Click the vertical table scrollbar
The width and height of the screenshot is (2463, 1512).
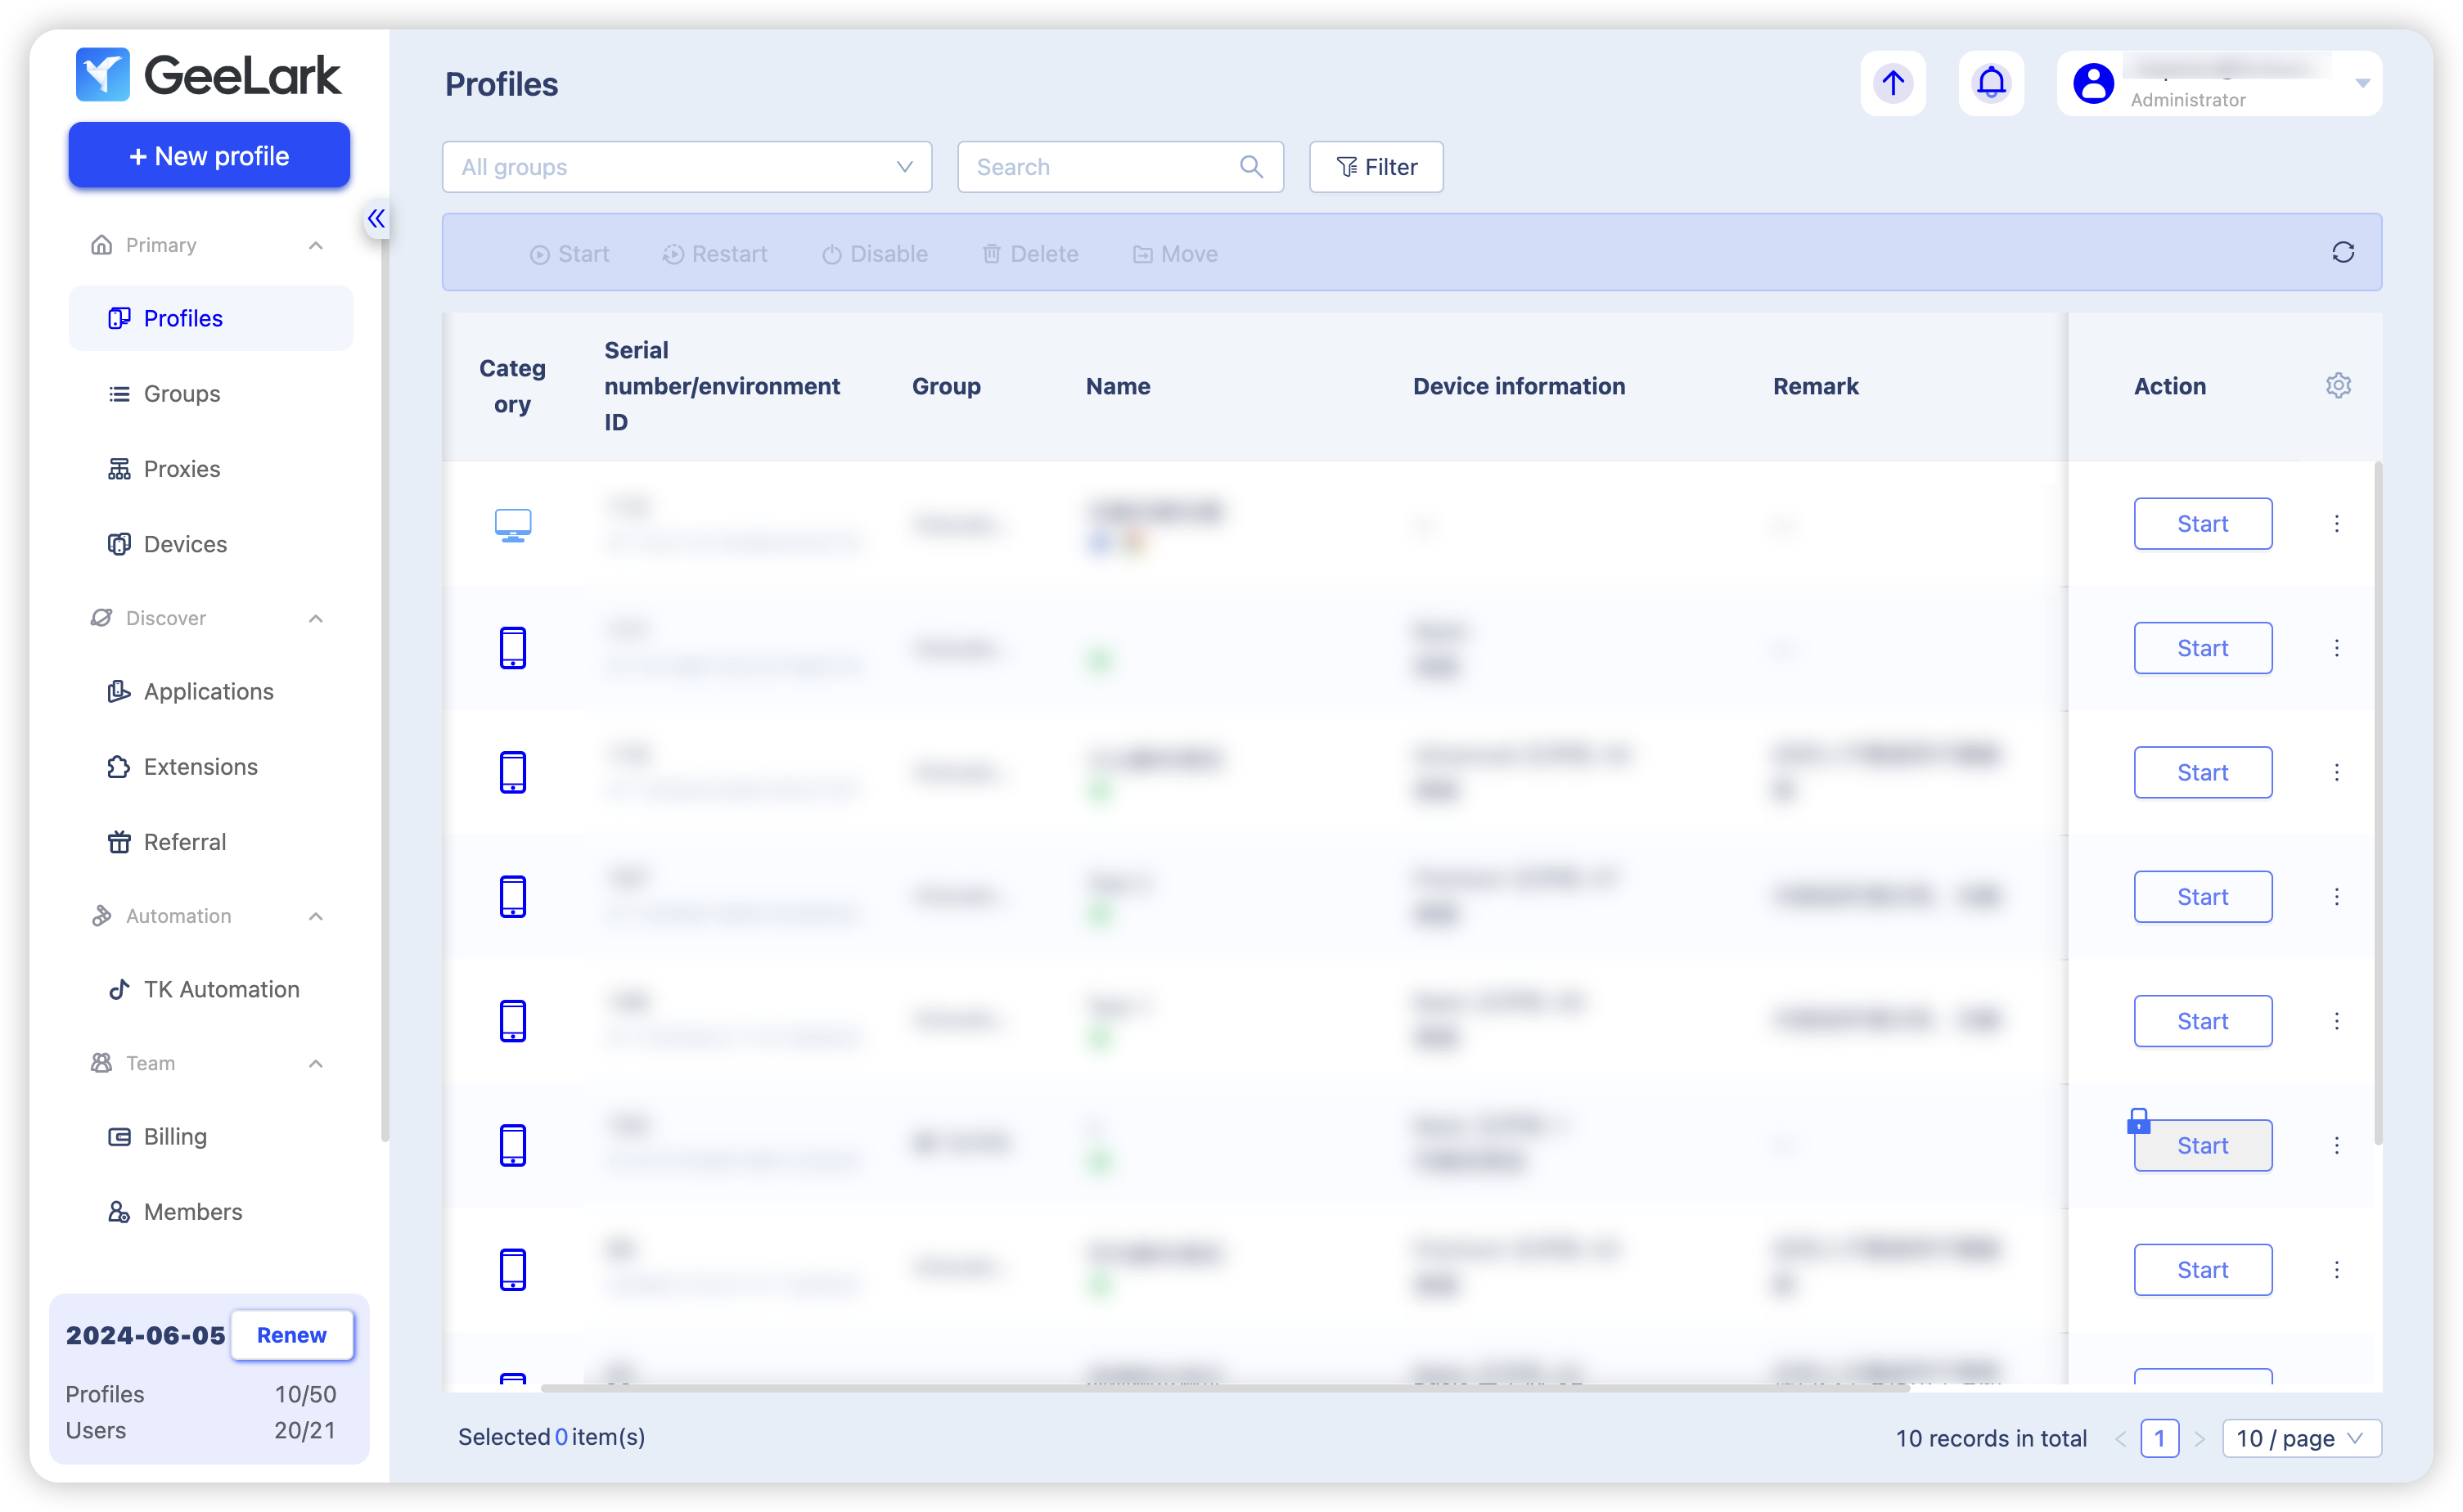2377,802
